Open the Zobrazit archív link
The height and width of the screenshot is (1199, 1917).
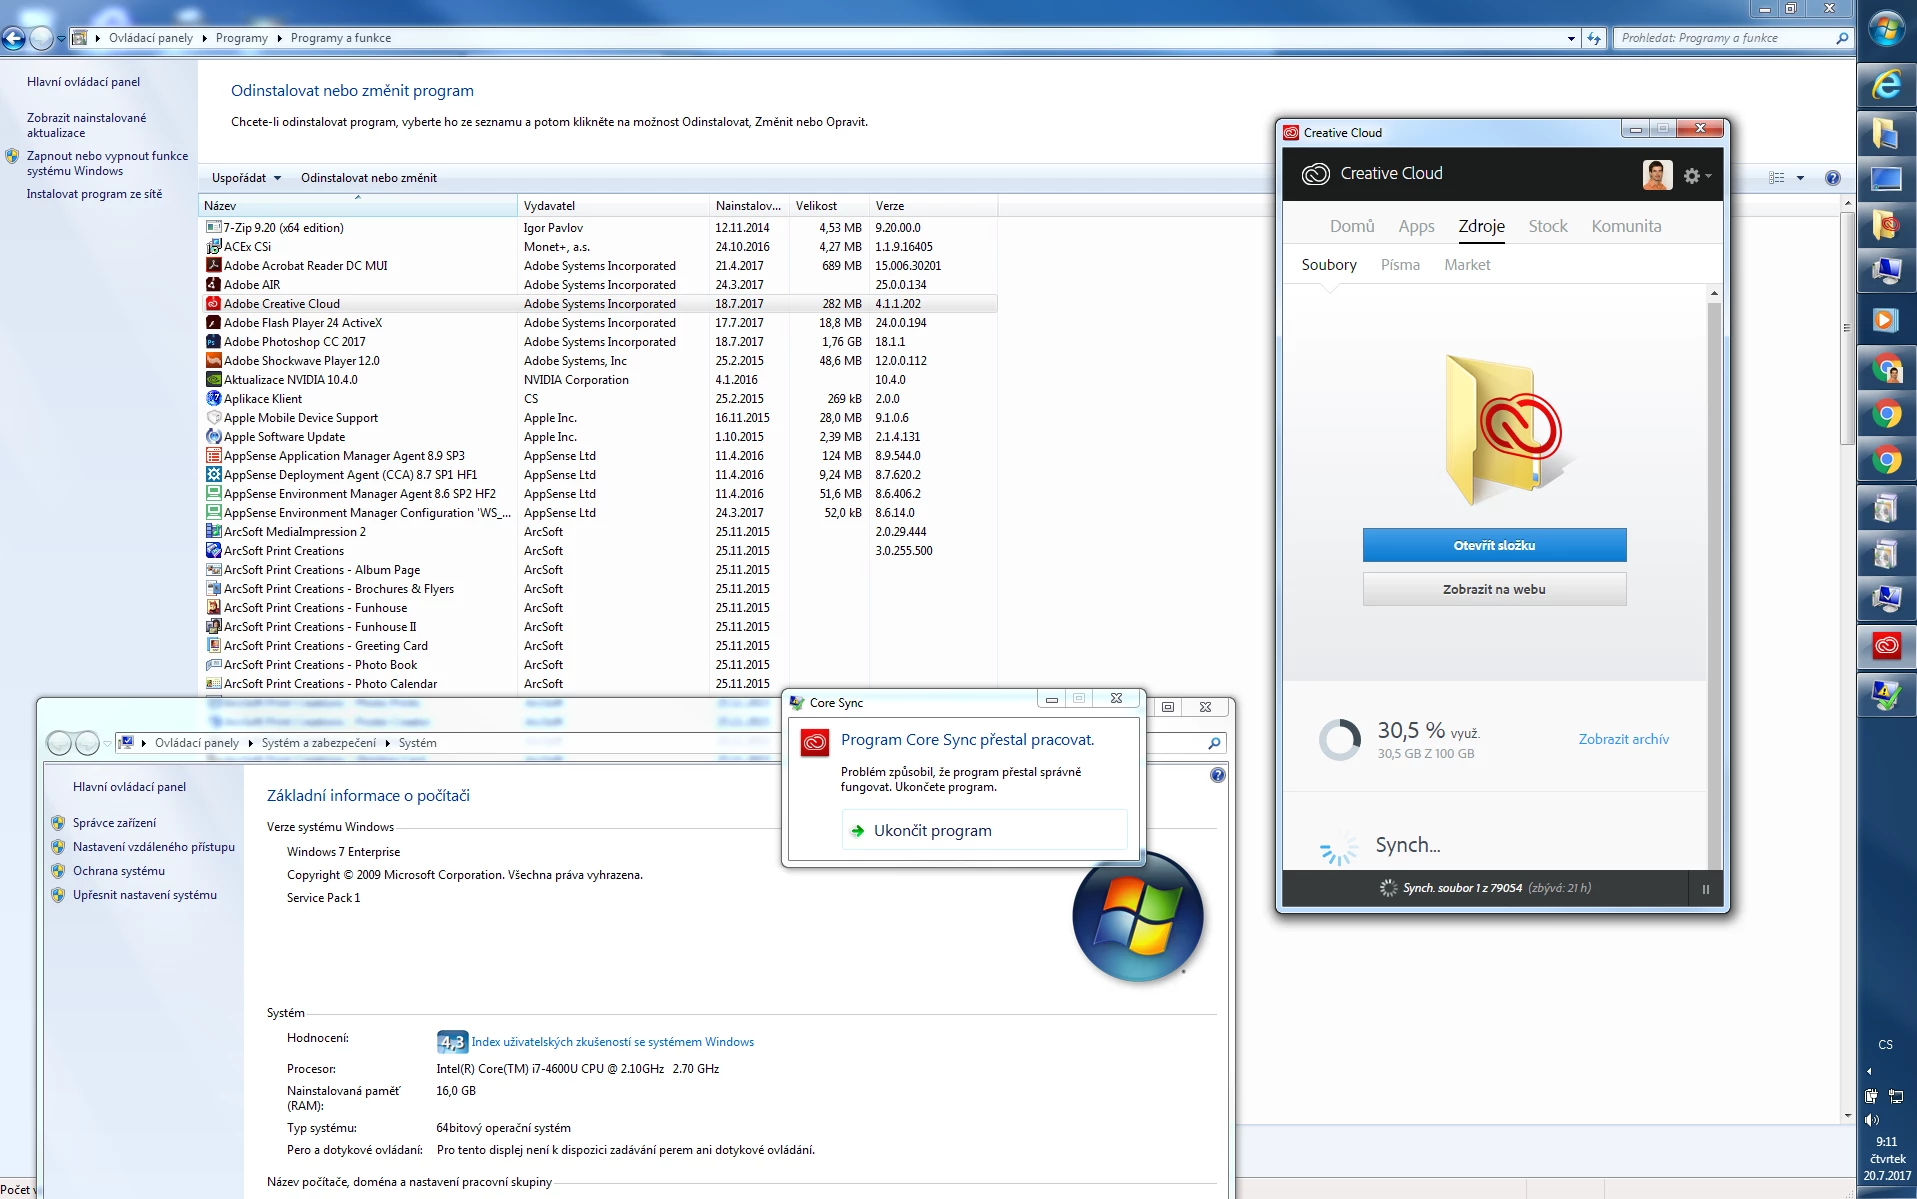(1623, 739)
